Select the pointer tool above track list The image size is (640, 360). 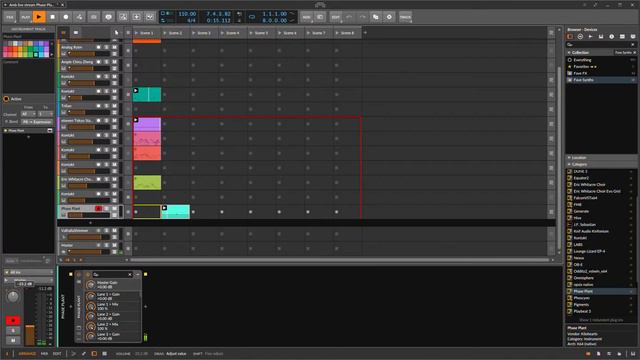coord(116,33)
